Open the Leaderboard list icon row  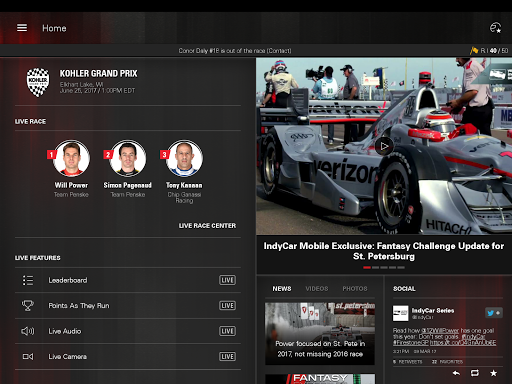(x=28, y=280)
